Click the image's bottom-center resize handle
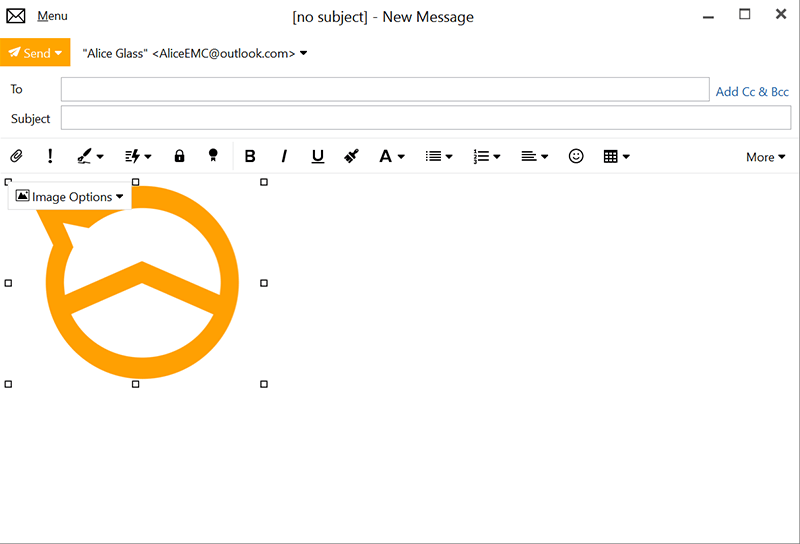 136,384
